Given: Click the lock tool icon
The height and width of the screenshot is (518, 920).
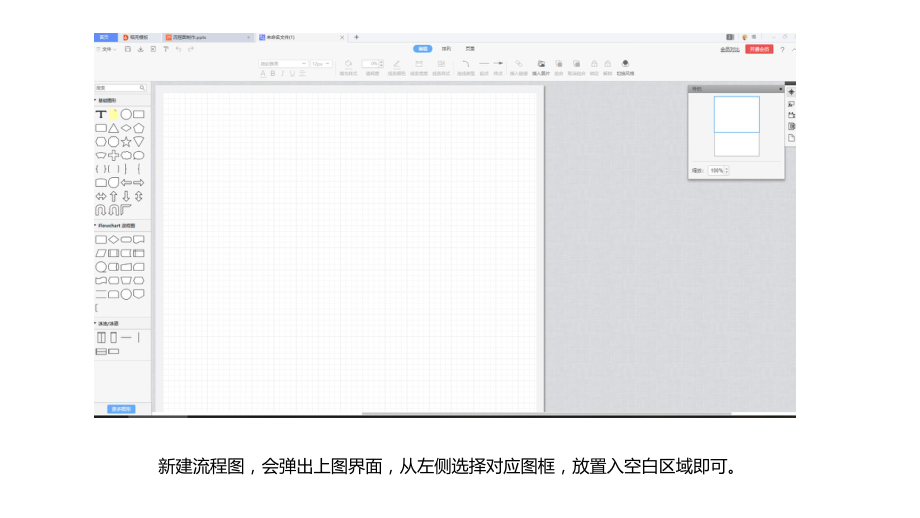Looking at the screenshot, I should click(x=594, y=67).
